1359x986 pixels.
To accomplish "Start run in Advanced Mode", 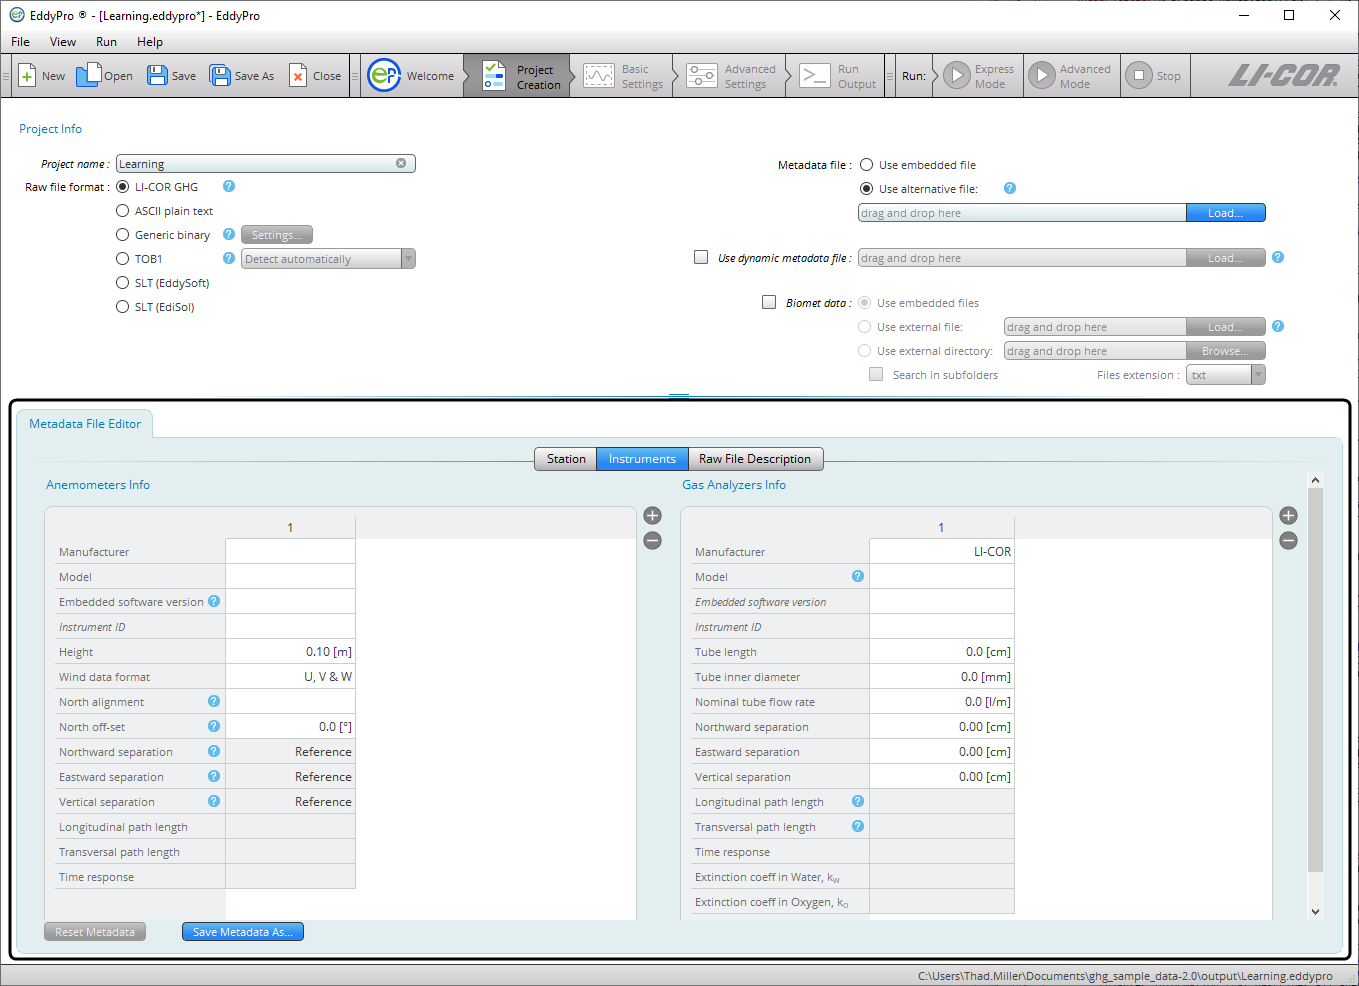I will 1072,76.
